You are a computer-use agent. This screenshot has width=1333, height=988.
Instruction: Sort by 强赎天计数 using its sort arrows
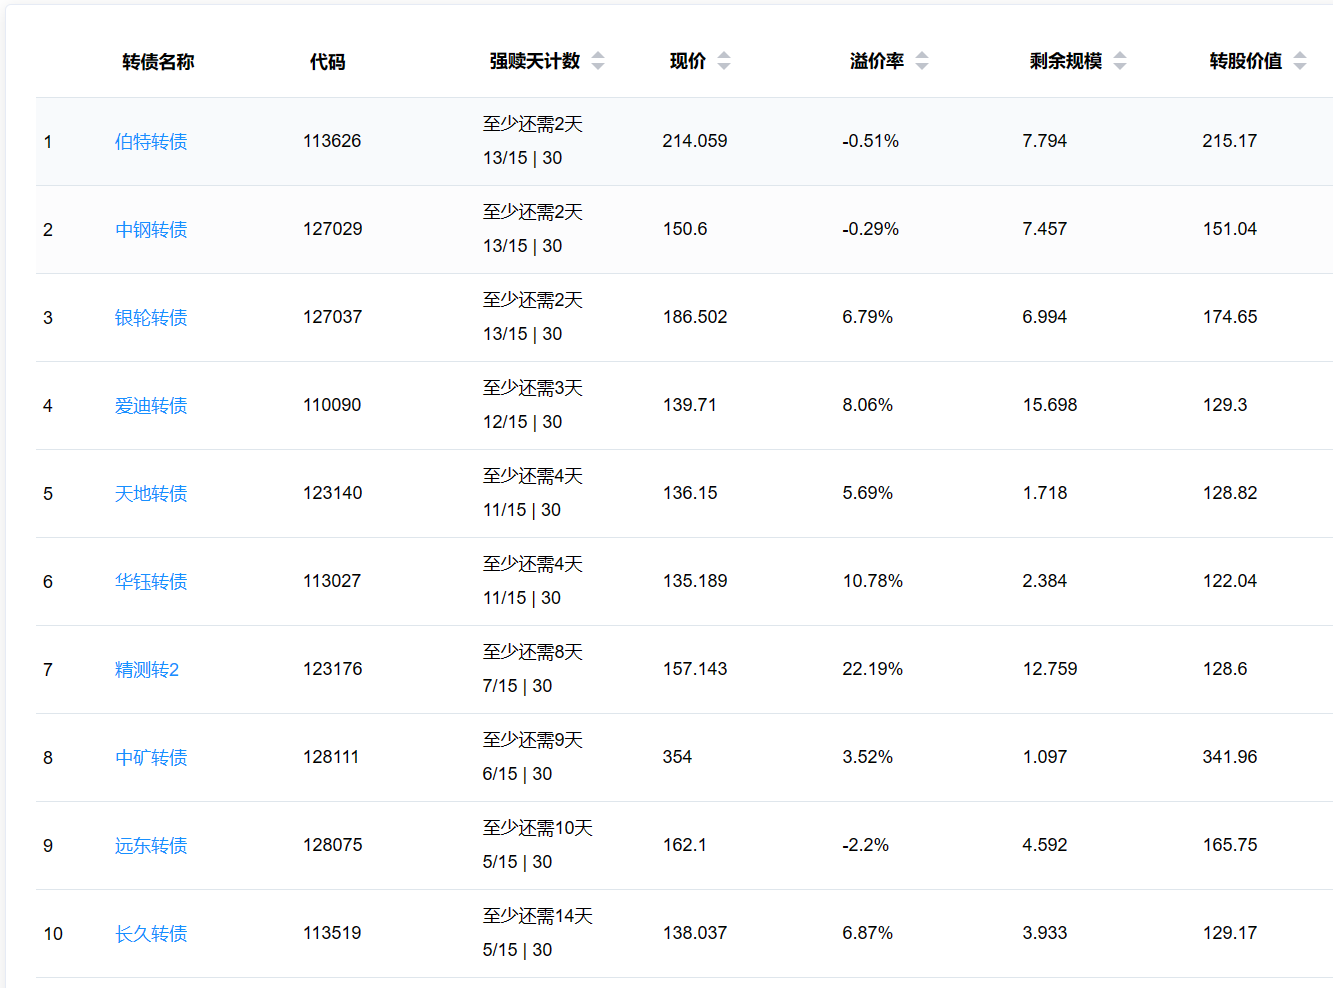[x=598, y=61]
